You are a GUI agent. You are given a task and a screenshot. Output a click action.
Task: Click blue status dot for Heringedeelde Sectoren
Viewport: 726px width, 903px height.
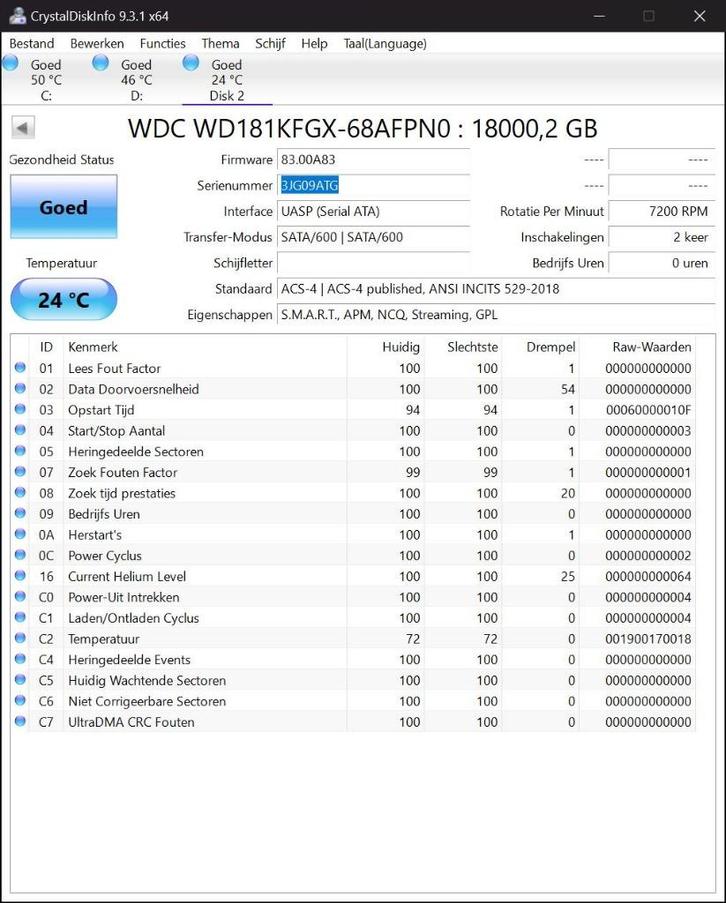(20, 450)
